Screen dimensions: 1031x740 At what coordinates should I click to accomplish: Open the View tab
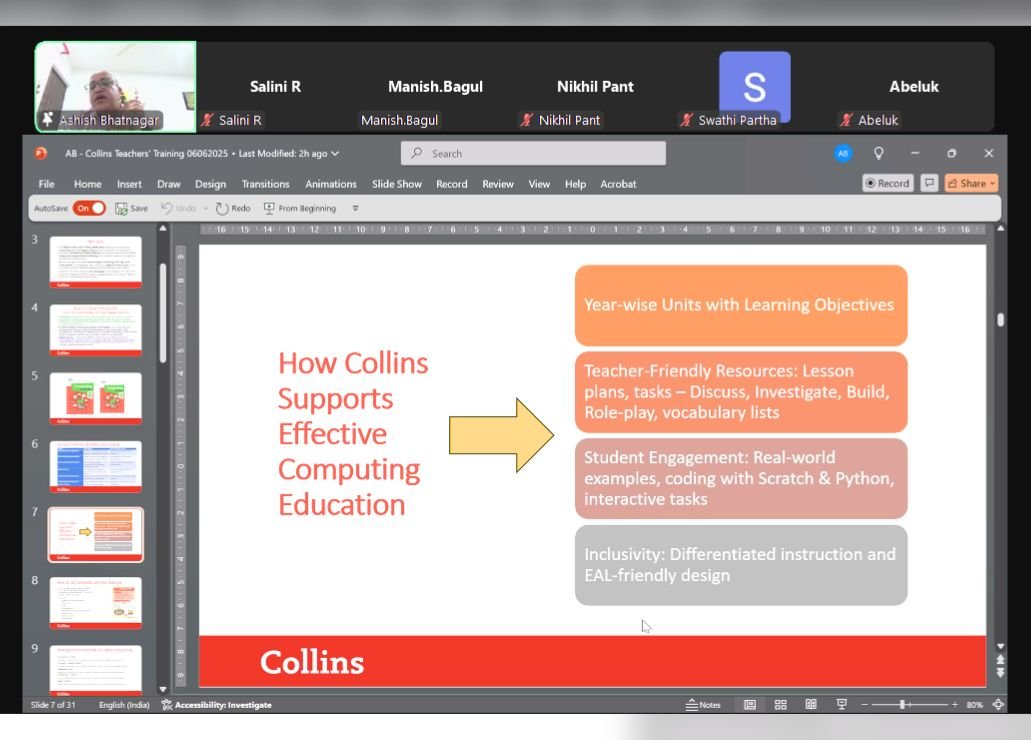539,184
